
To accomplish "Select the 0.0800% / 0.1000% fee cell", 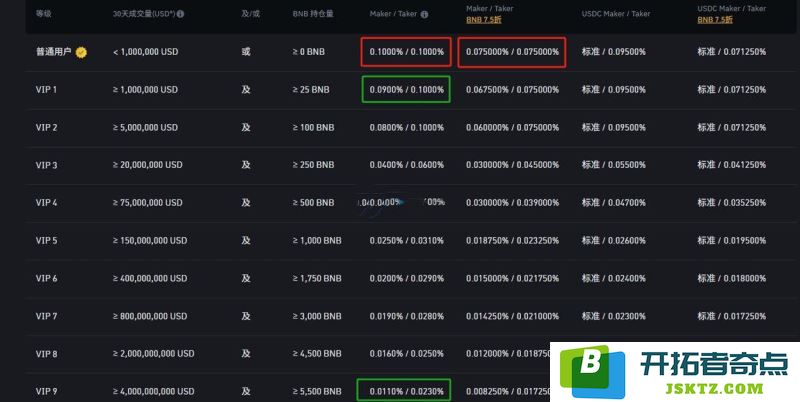I will tap(407, 127).
